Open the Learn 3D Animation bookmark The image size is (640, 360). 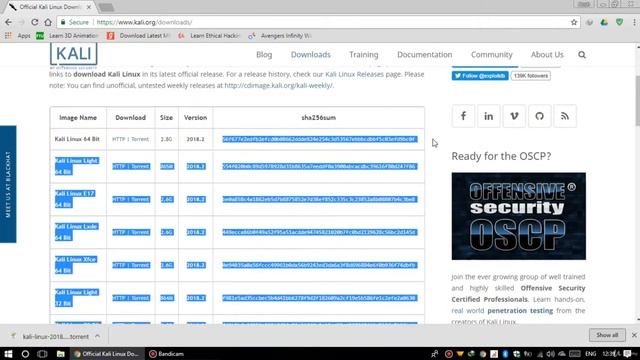point(67,36)
